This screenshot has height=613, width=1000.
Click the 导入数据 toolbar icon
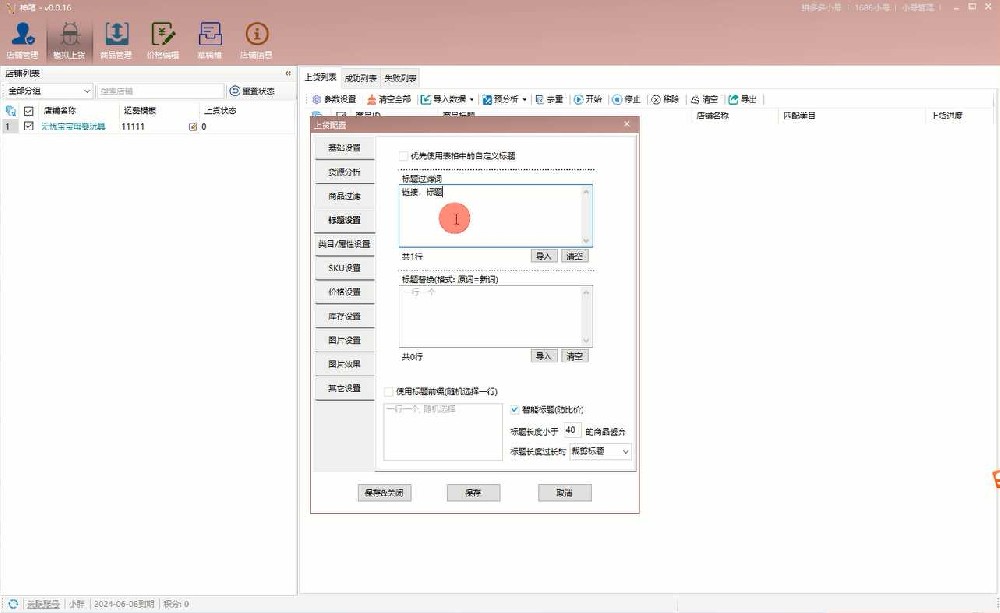click(425, 100)
